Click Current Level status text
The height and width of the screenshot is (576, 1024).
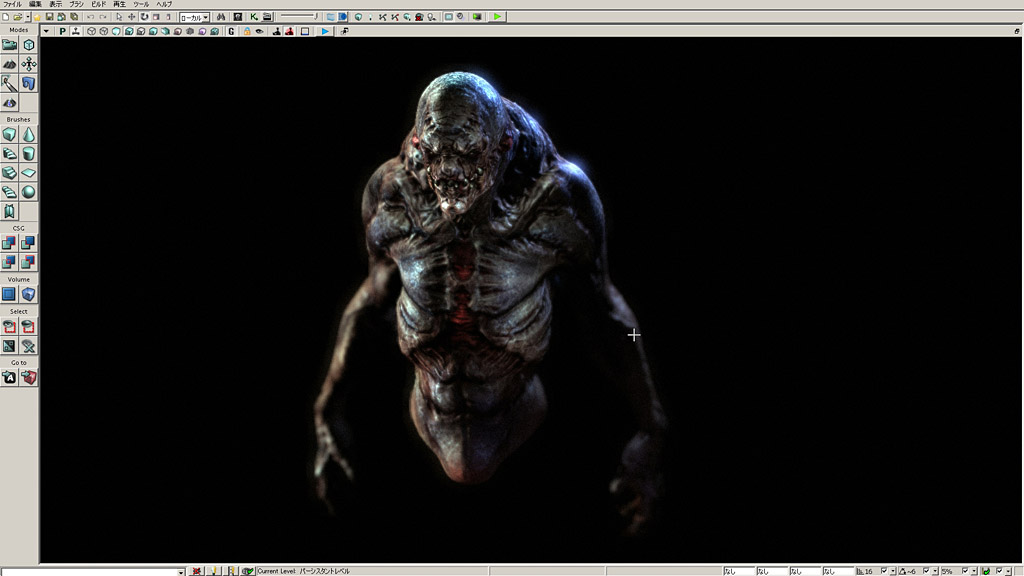(x=304, y=571)
